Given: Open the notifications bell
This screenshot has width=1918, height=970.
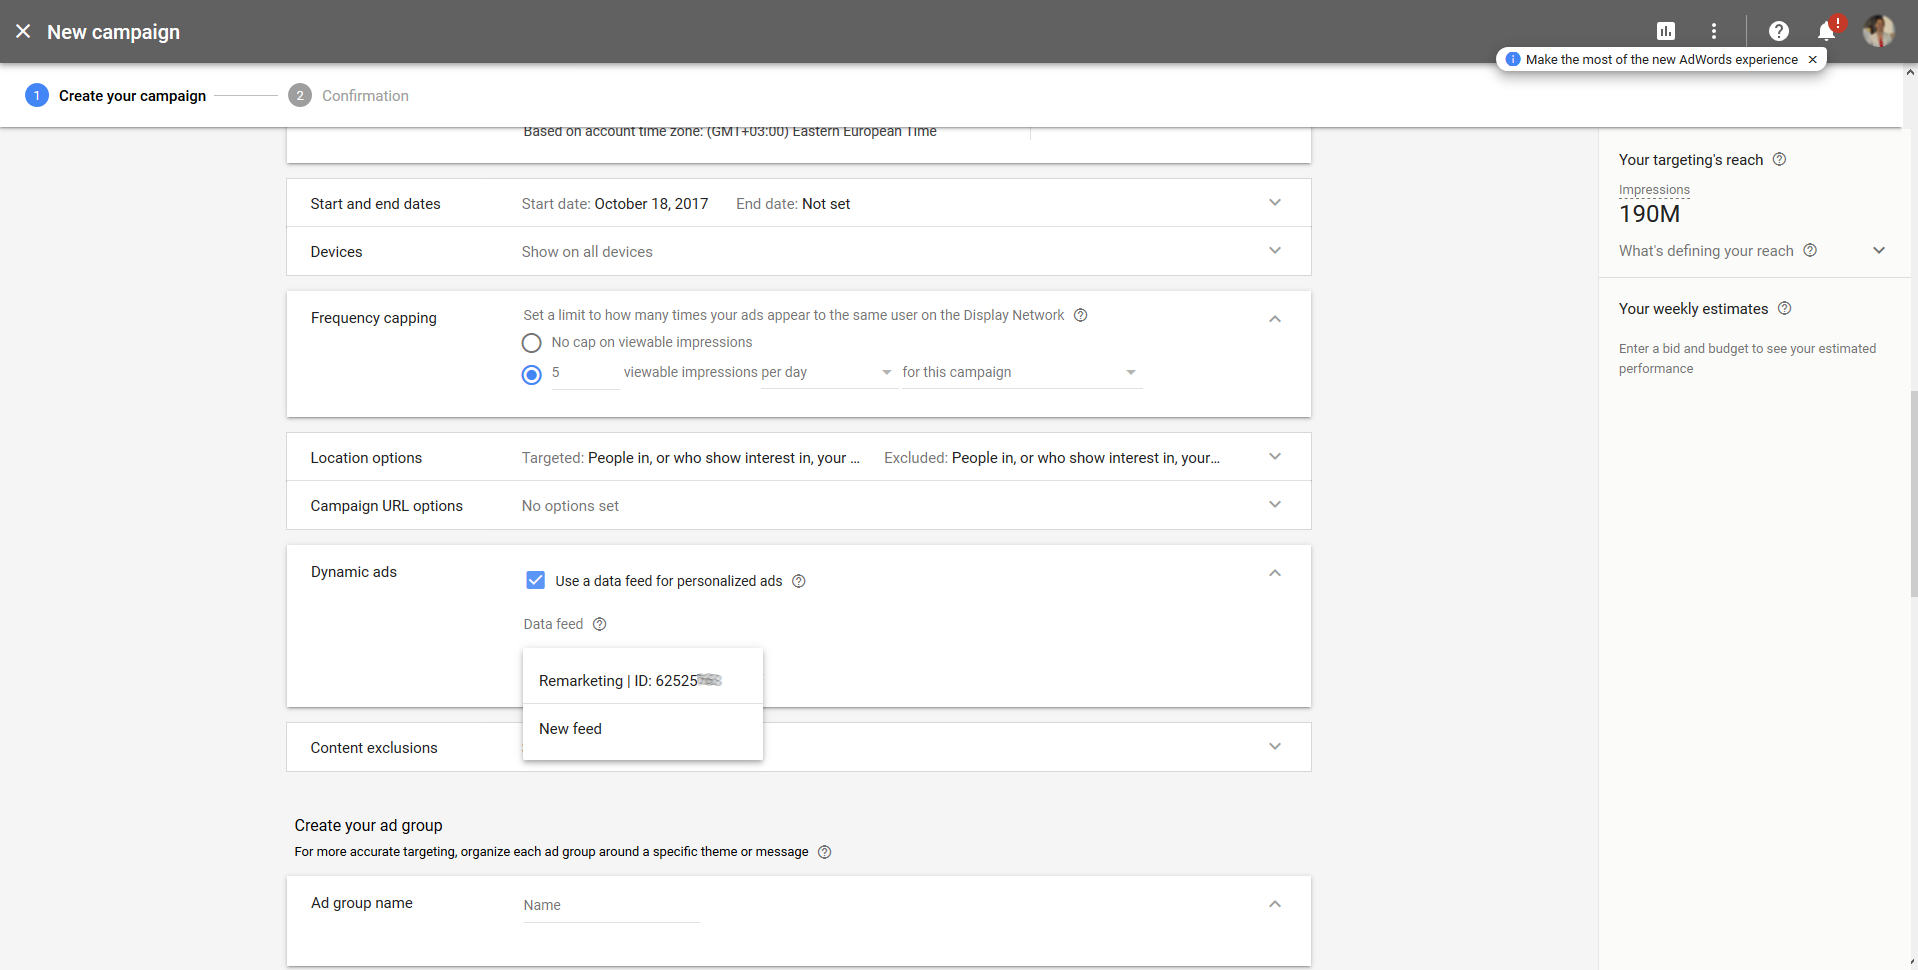Looking at the screenshot, I should 1826,31.
